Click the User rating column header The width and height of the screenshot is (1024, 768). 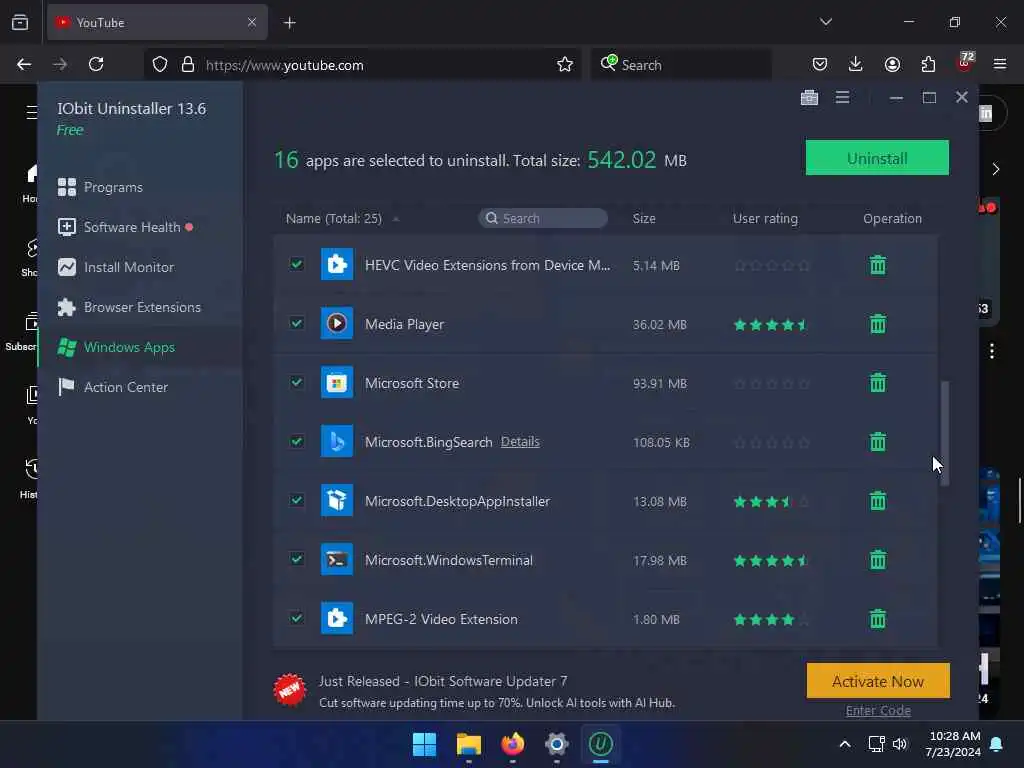coord(765,219)
